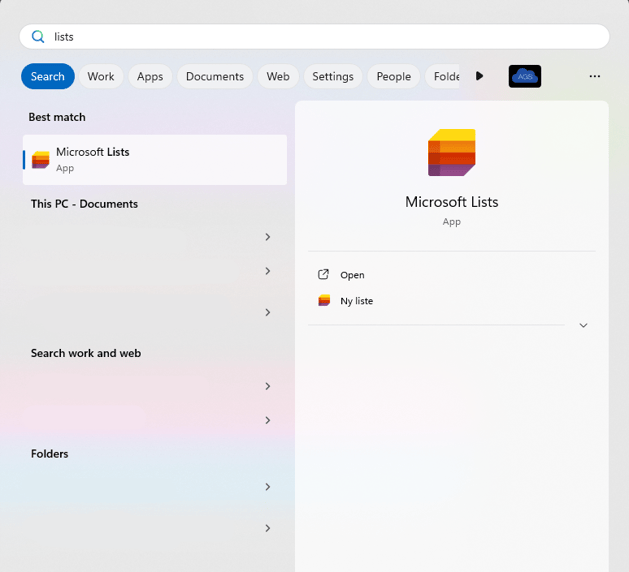Viewport: 629px width, 572px height.
Task: Expand the first result under Search work and web
Action: 268,386
